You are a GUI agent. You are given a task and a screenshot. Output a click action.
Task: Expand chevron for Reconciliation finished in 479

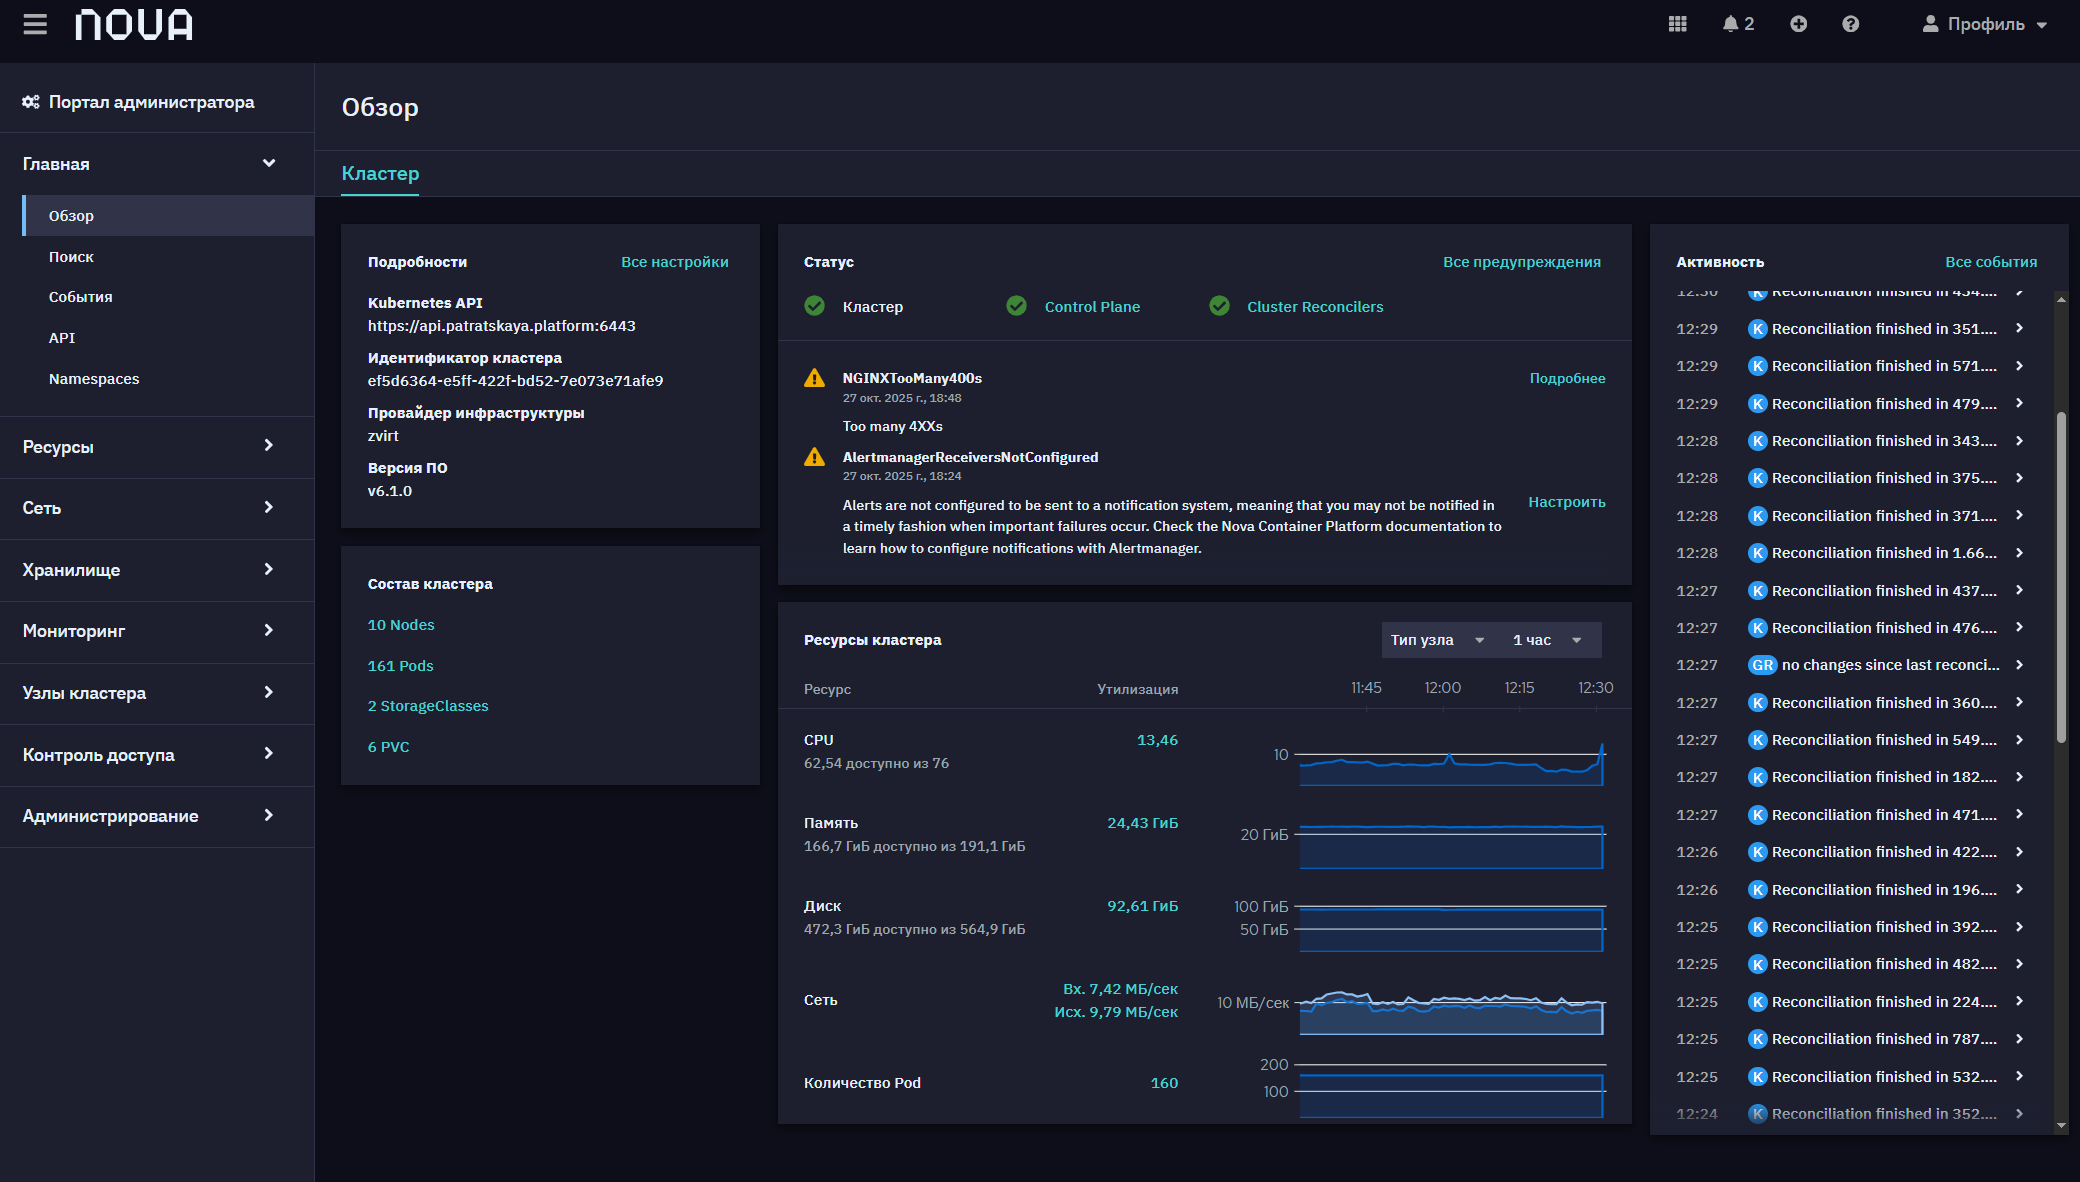point(2019,403)
